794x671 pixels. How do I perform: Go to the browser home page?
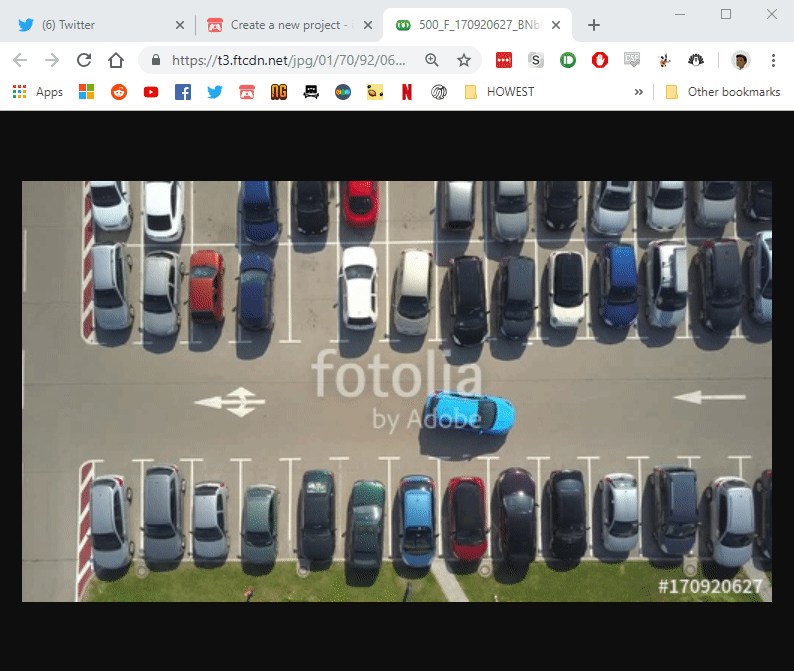[116, 60]
